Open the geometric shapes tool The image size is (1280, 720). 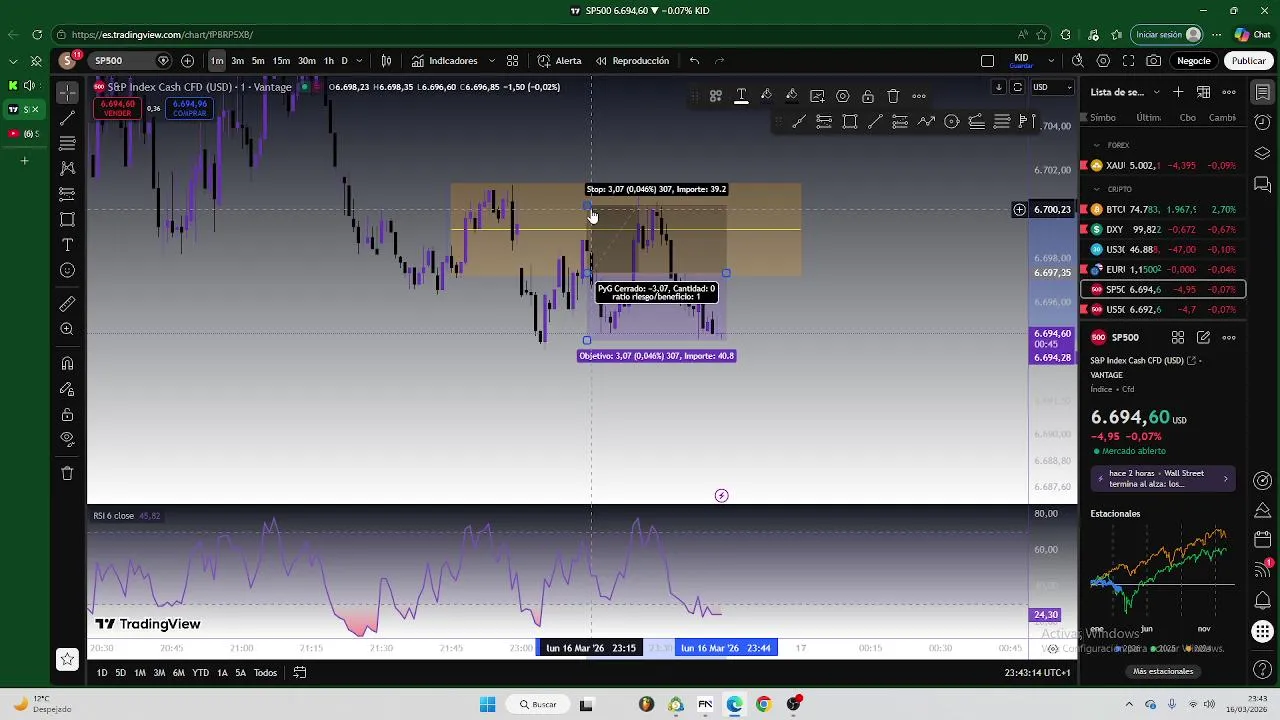pyautogui.click(x=67, y=219)
